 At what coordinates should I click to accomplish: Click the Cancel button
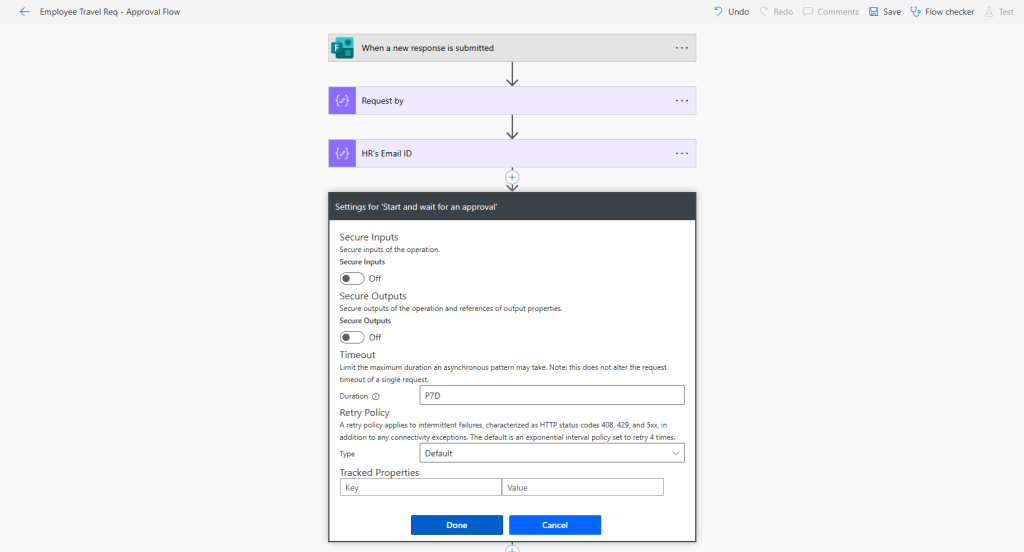pyautogui.click(x=554, y=525)
